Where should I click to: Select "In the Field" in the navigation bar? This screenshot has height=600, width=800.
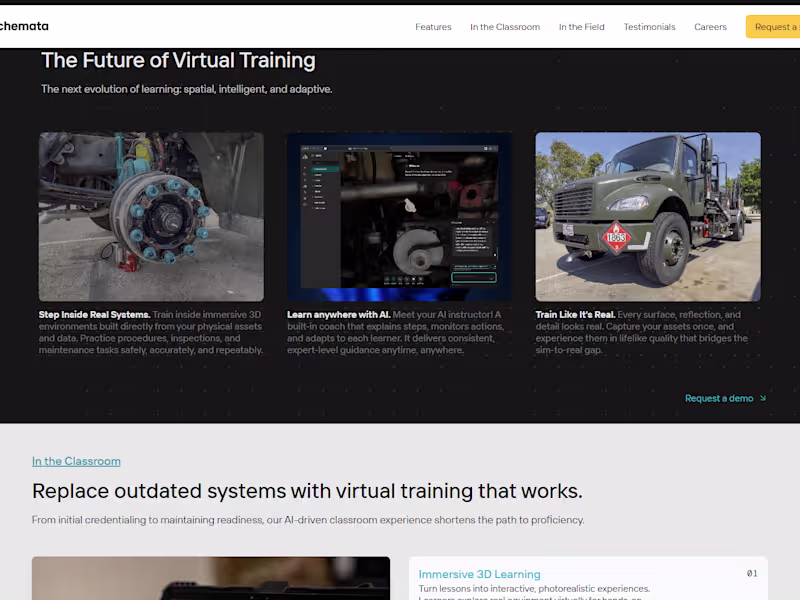pos(581,27)
